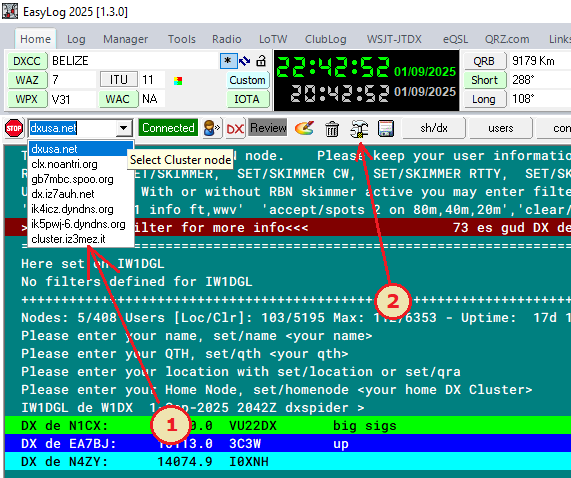The height and width of the screenshot is (478, 571).
Task: Click the QRB button
Action: click(485, 61)
